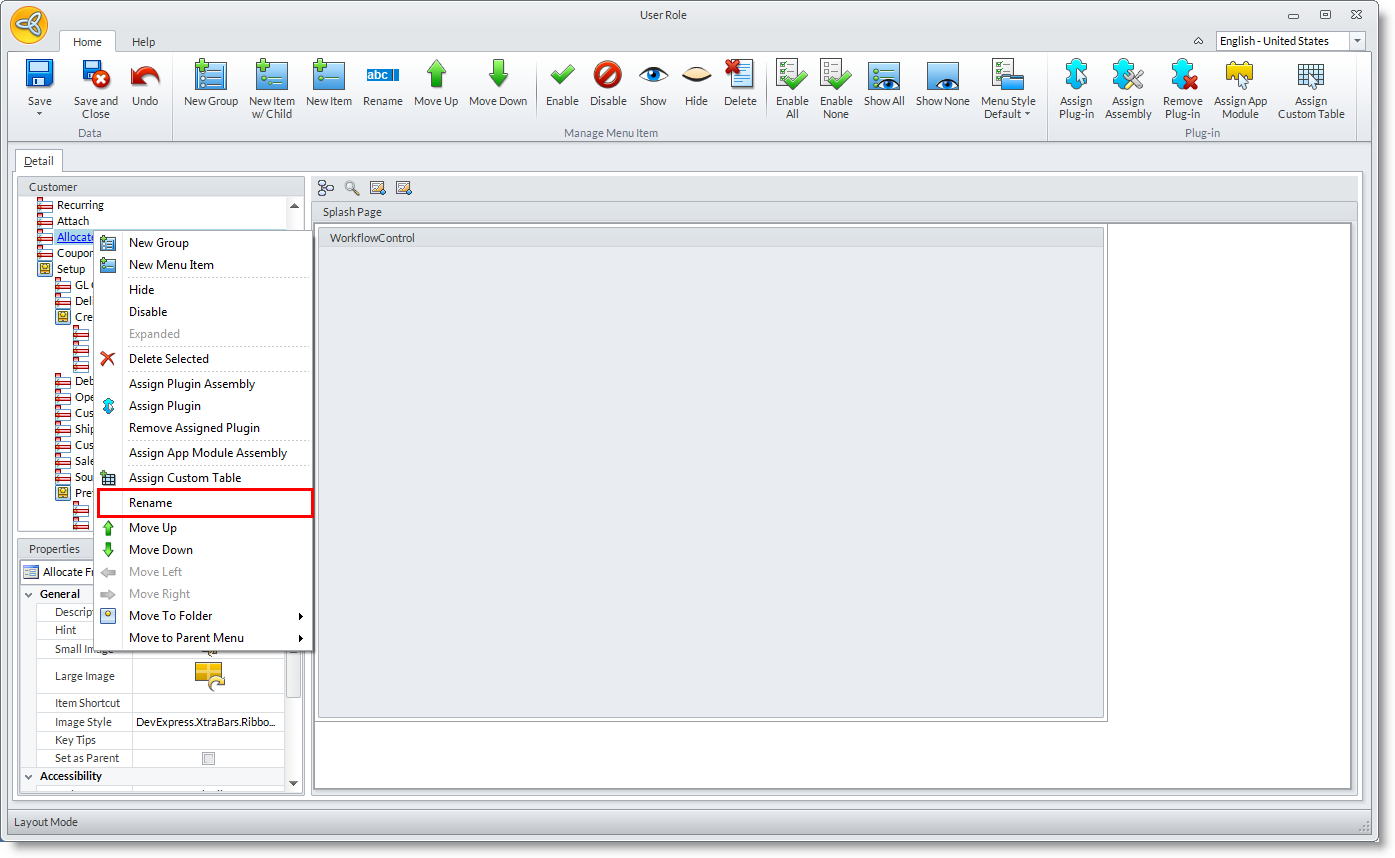Click Save and Close in ribbon
Image resolution: width=1395 pixels, height=858 pixels.
tap(96, 89)
